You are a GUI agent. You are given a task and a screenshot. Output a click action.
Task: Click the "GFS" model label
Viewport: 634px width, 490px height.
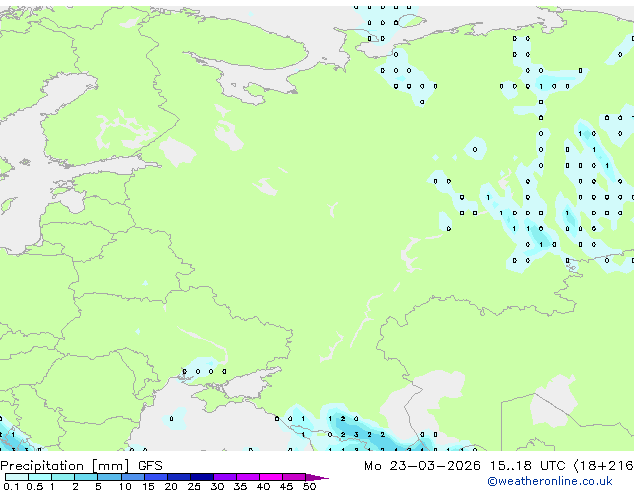[x=150, y=466]
